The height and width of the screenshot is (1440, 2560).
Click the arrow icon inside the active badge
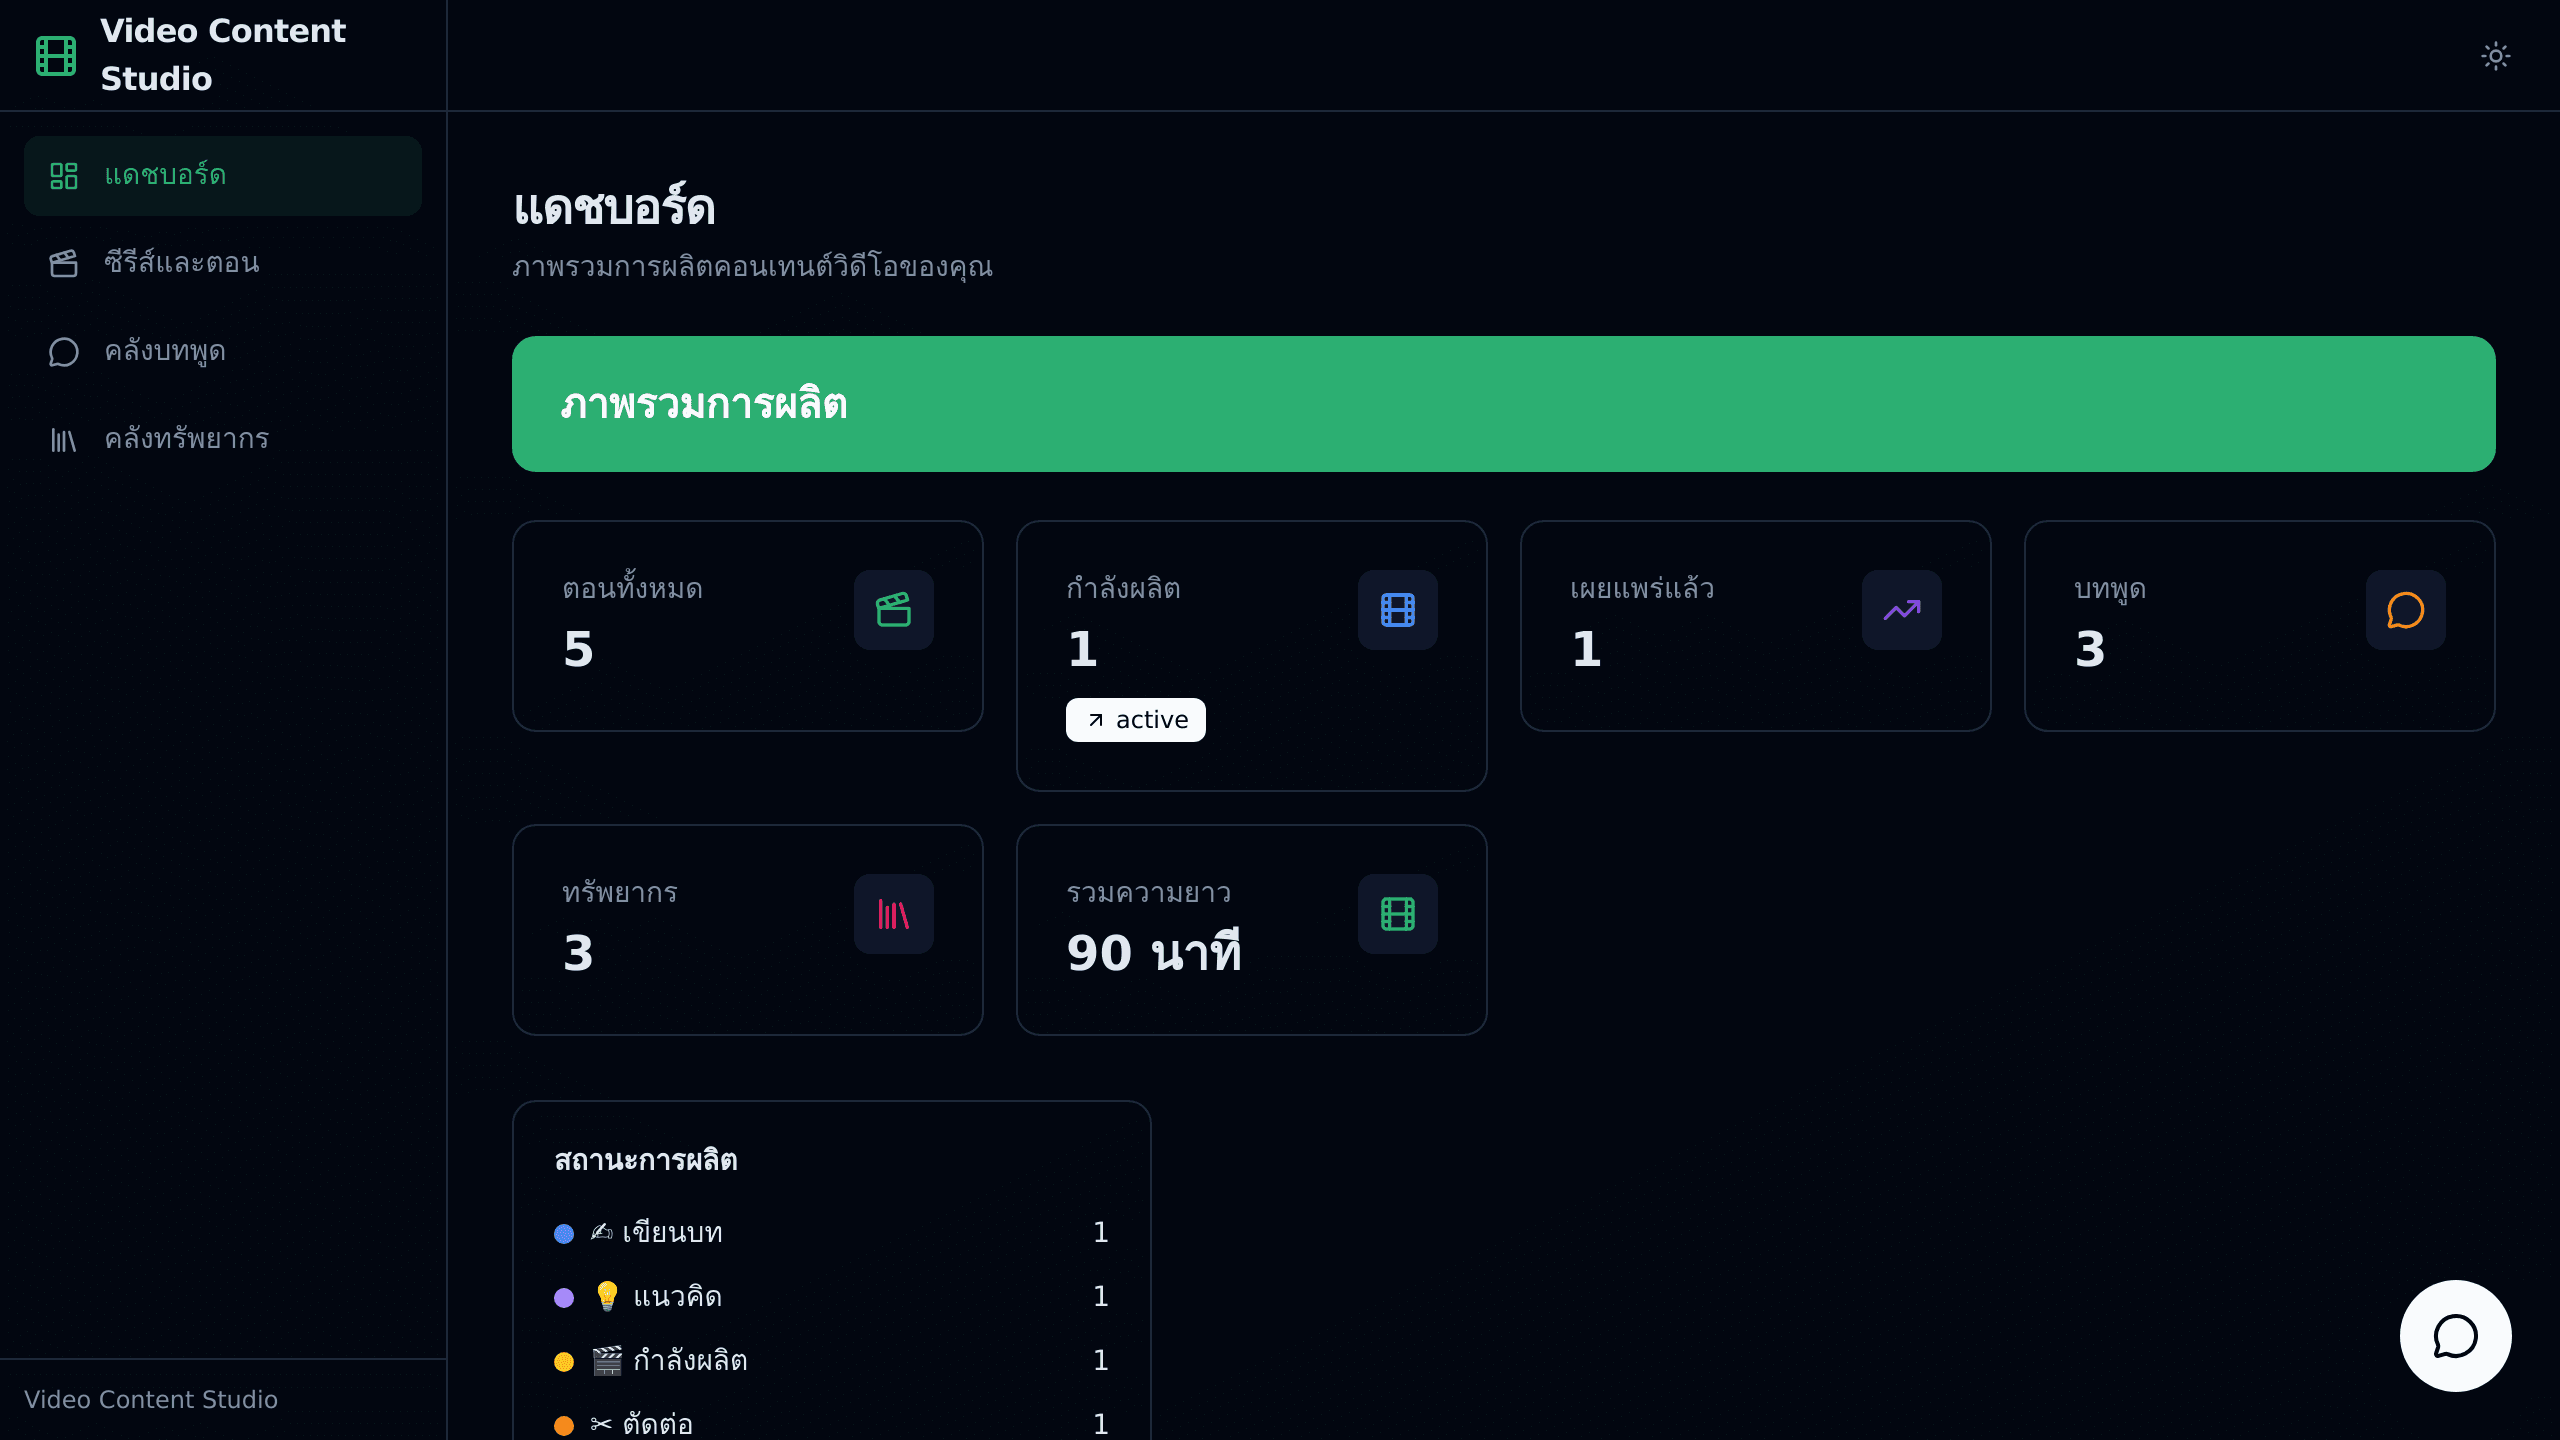[1096, 720]
